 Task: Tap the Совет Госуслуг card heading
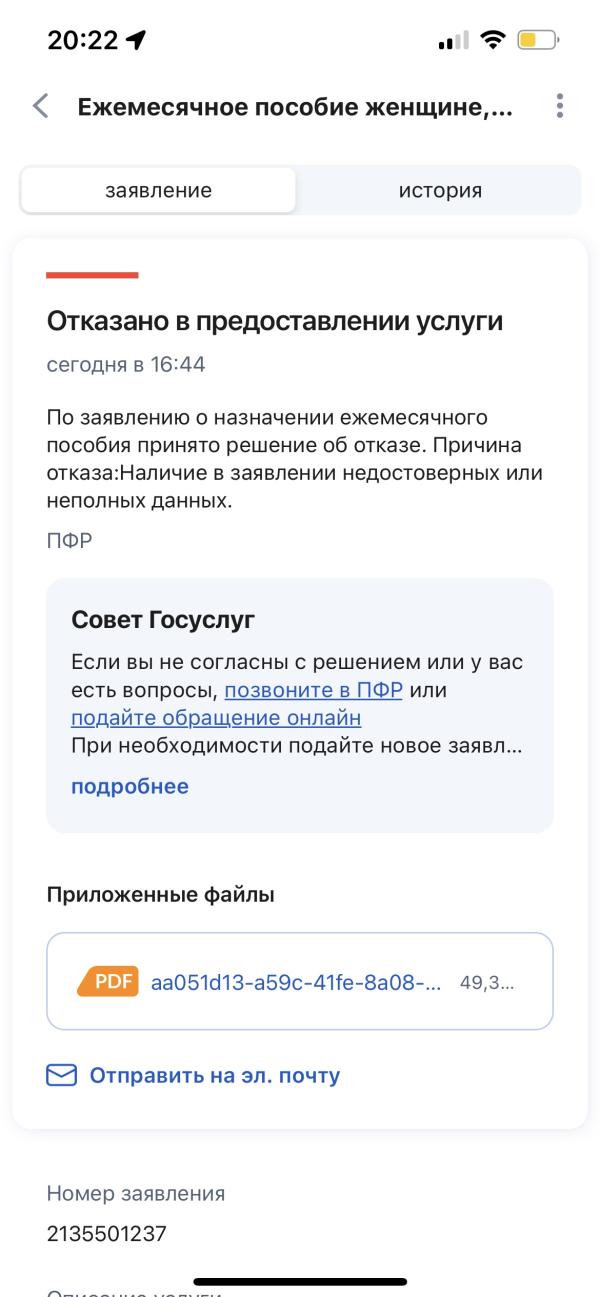[x=163, y=620]
